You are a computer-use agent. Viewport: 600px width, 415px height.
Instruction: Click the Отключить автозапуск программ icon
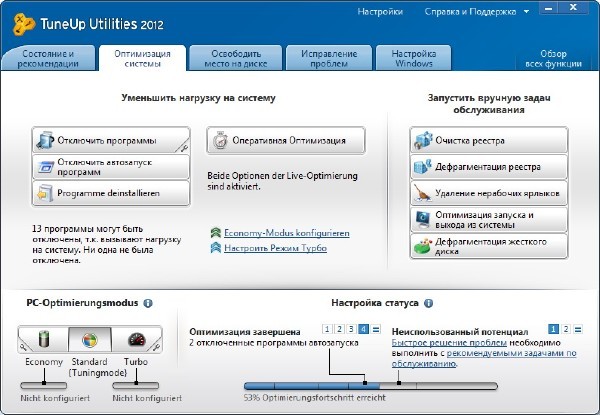pyautogui.click(x=46, y=167)
